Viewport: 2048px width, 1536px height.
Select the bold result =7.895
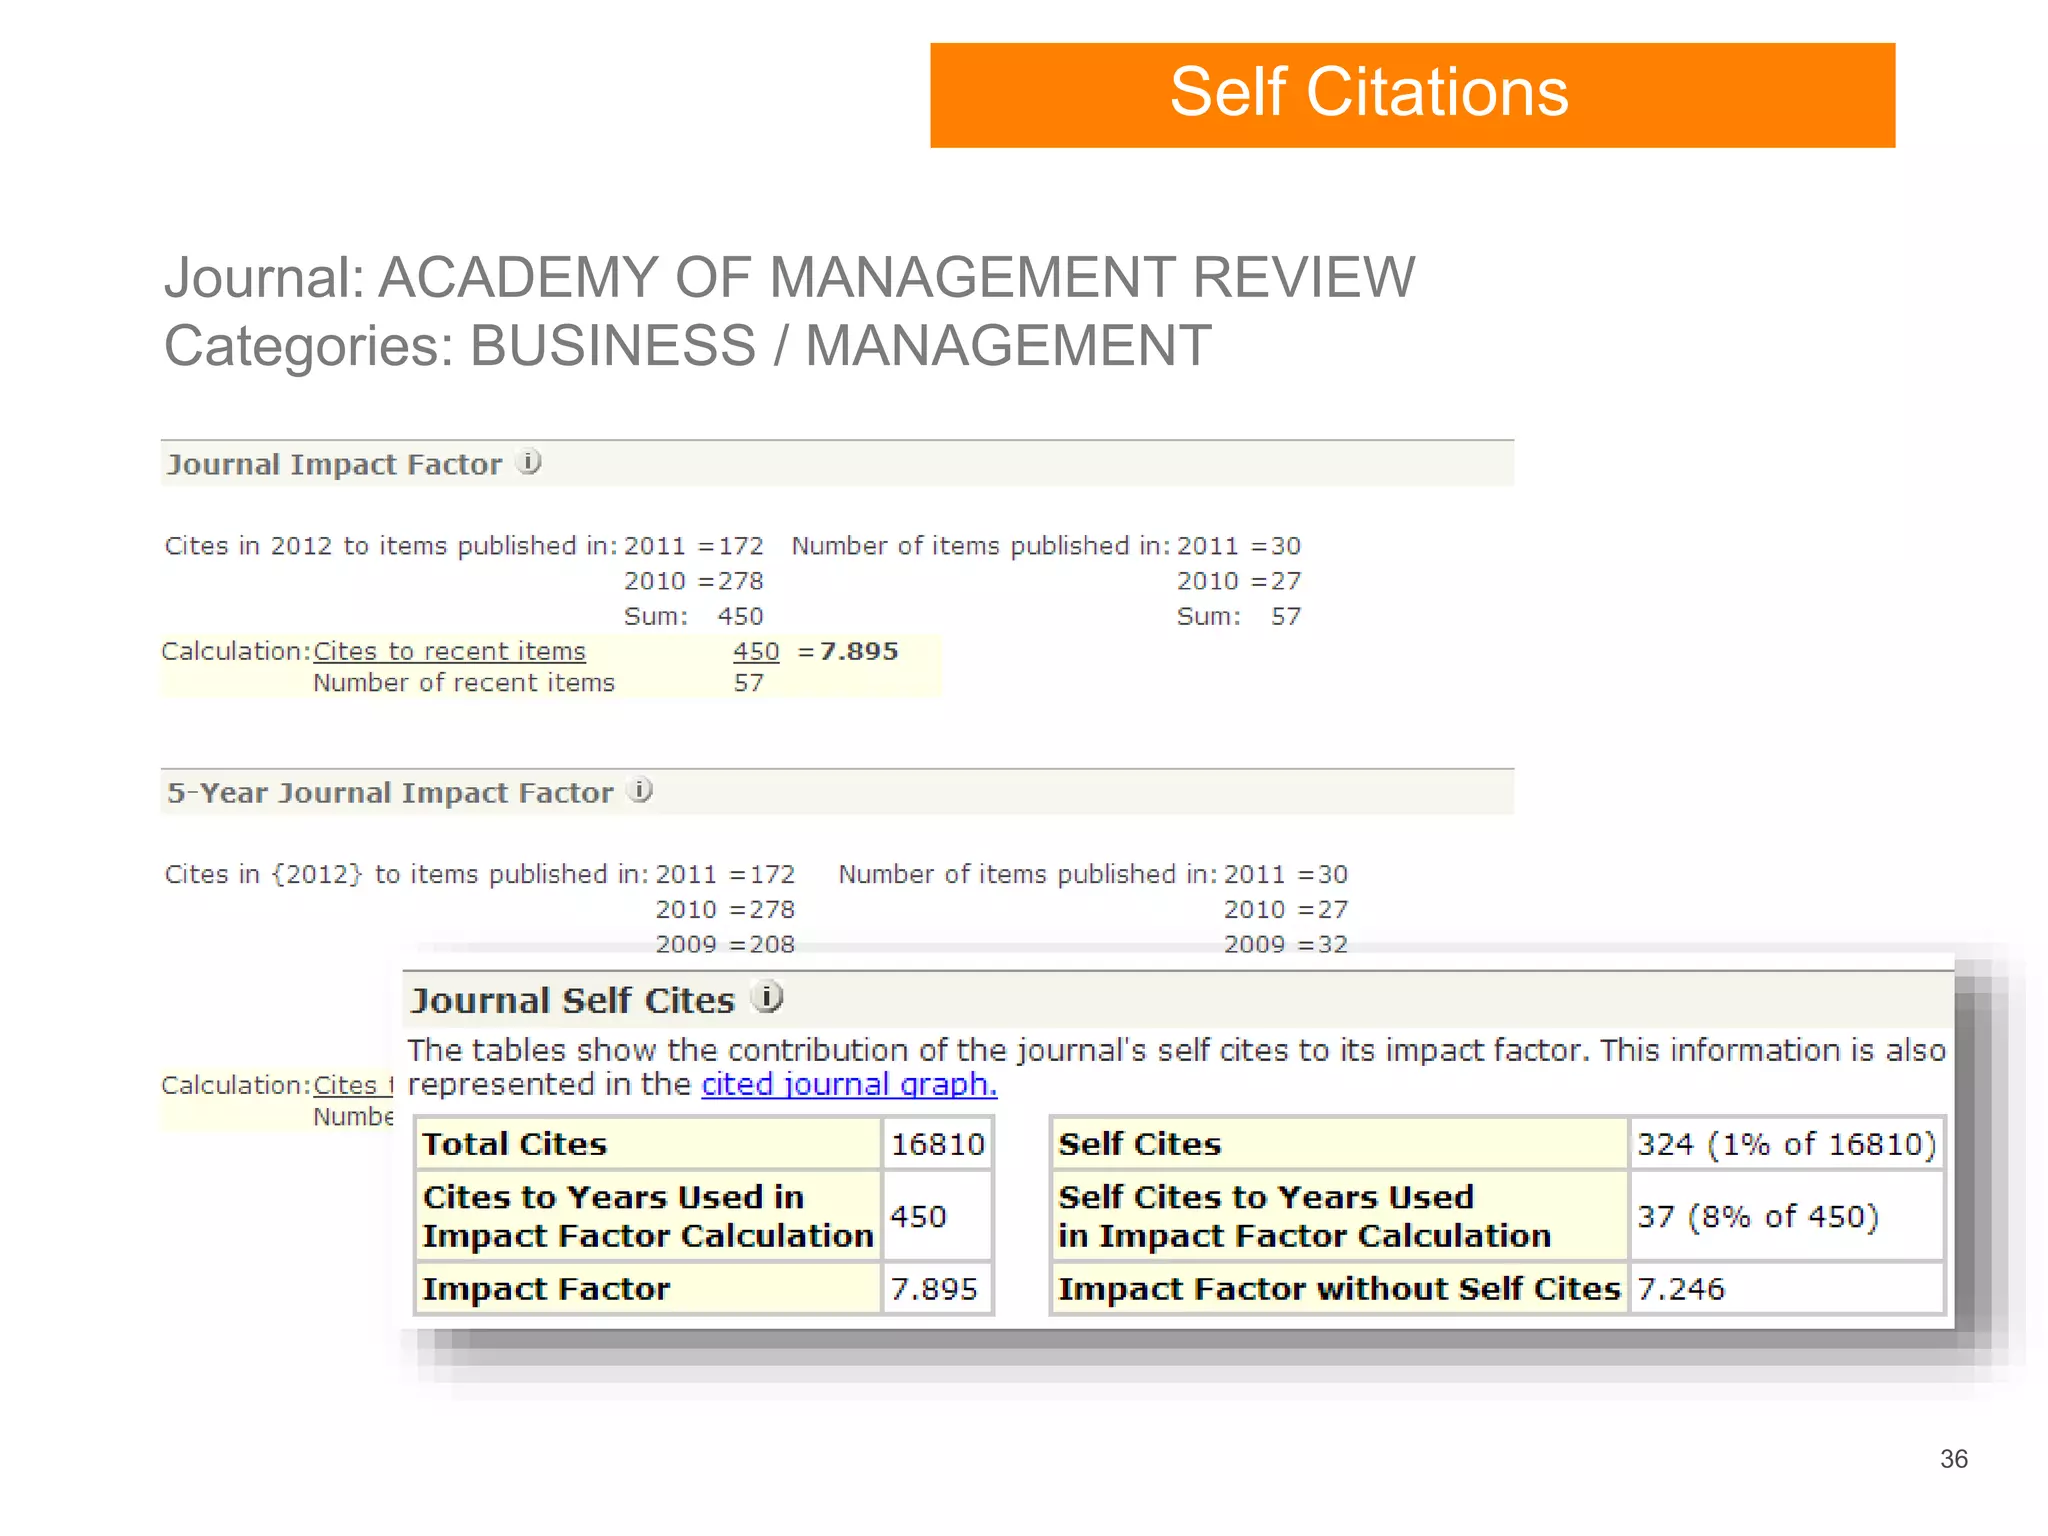coord(848,651)
